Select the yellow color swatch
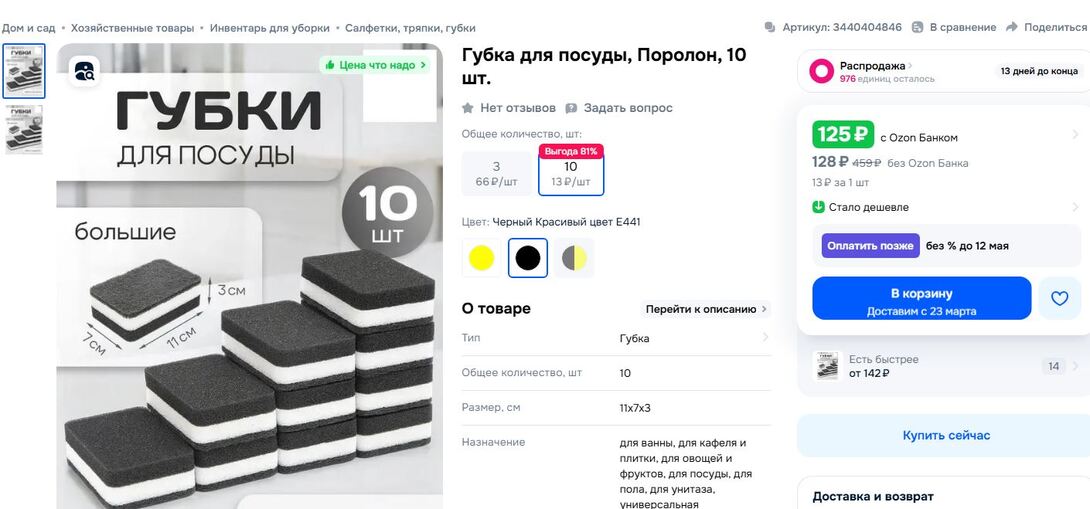Screen dimensions: 1090x509 click(481, 258)
